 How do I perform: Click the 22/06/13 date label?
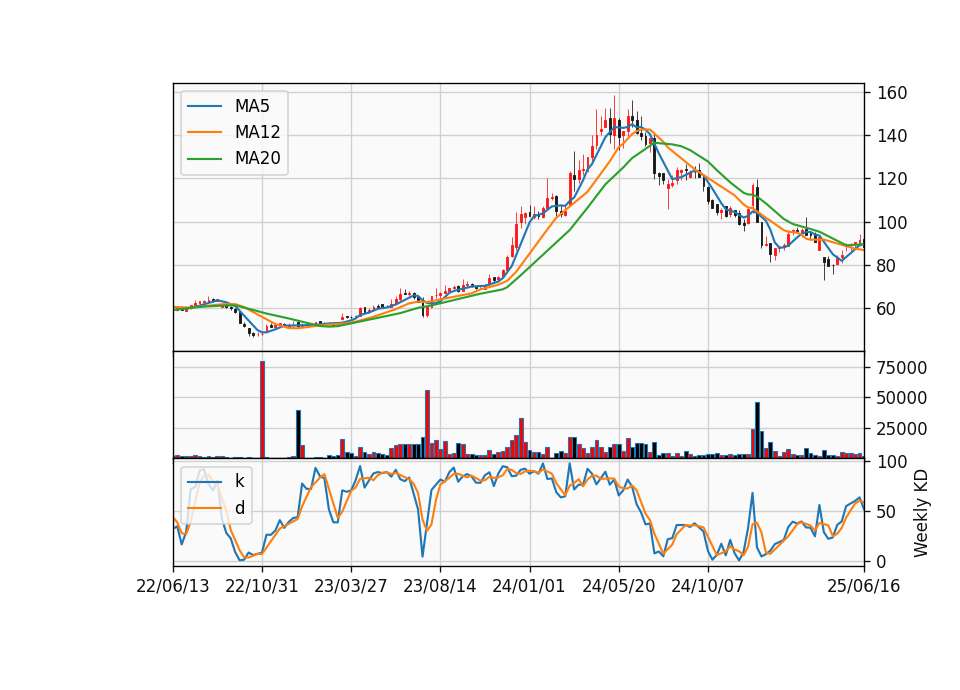(x=173, y=586)
